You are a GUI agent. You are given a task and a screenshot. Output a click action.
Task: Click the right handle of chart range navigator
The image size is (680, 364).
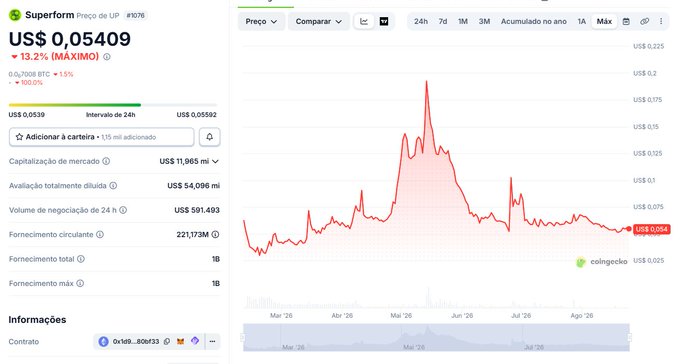coord(629,337)
